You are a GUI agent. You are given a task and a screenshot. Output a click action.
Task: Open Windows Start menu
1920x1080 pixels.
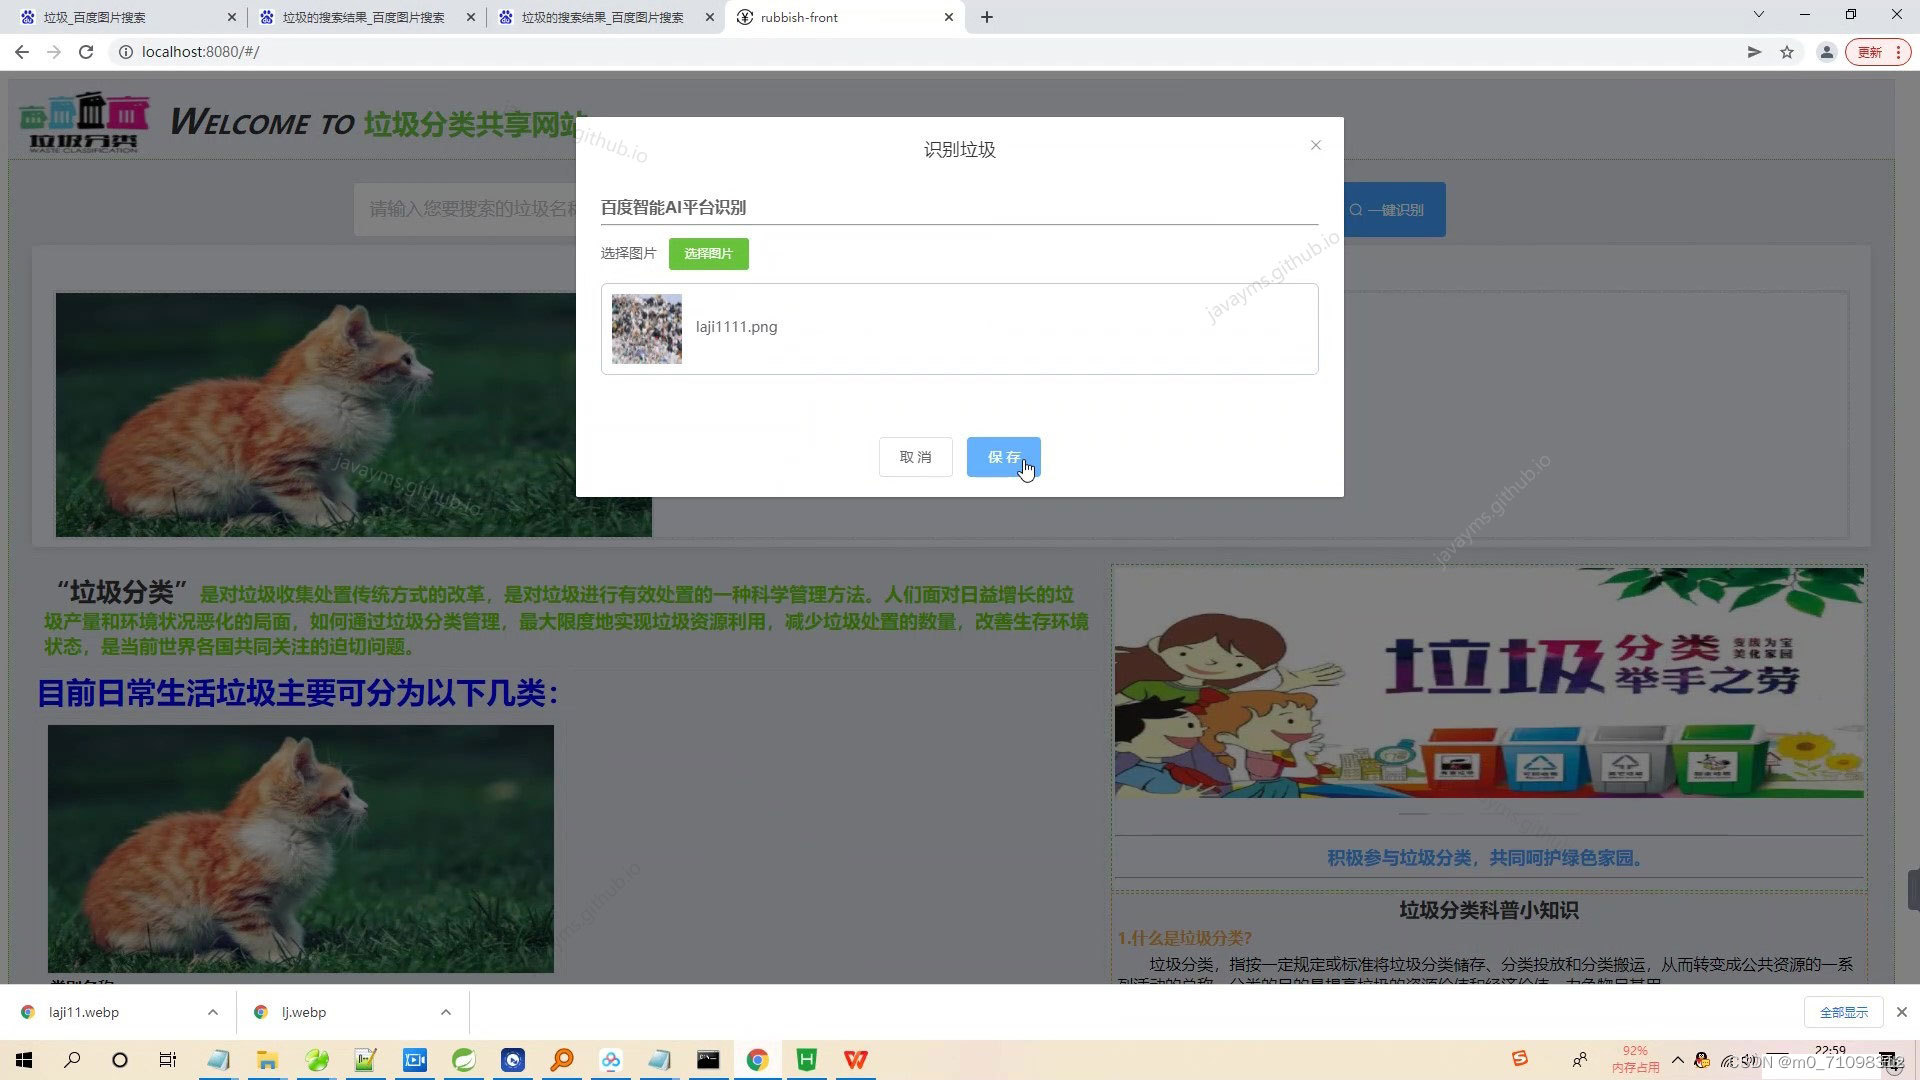[x=24, y=1060]
